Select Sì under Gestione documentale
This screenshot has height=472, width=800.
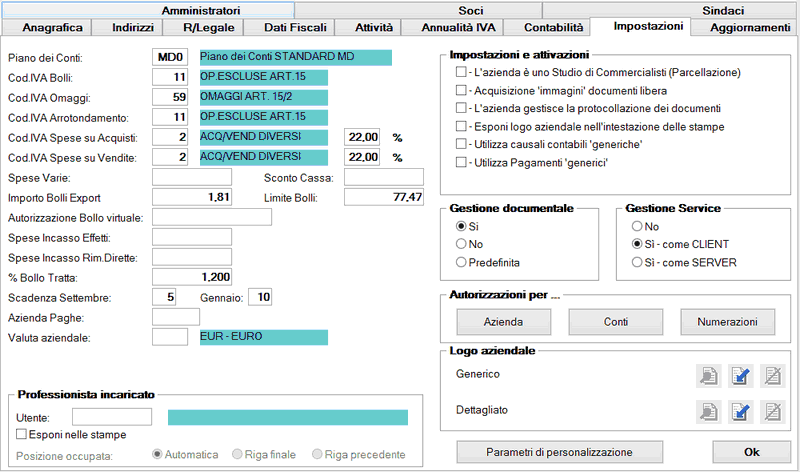[461, 226]
